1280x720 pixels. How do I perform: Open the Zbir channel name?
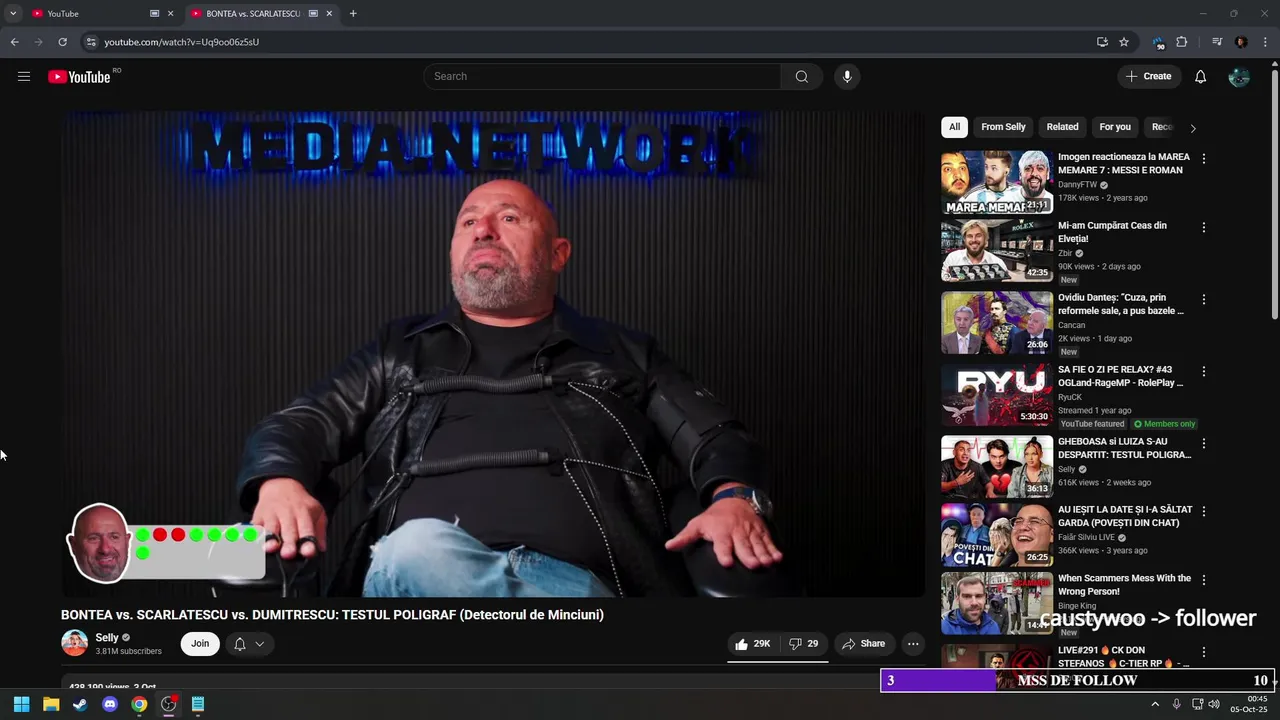pos(1065,253)
